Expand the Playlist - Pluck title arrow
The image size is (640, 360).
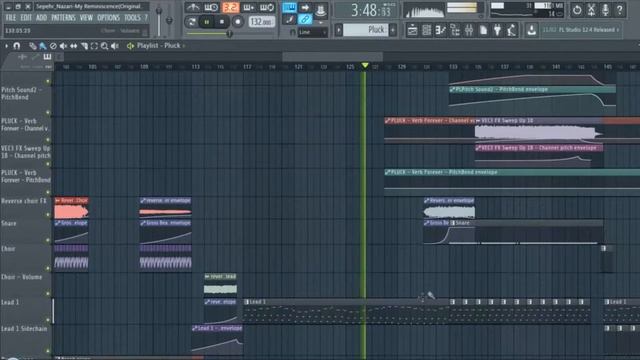click(184, 46)
